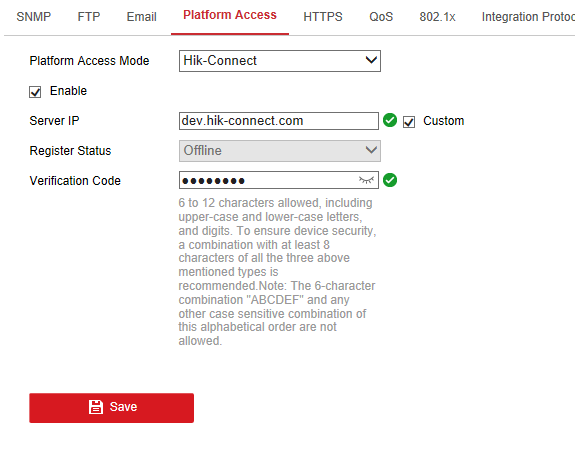Click the Server IP text field

click(279, 121)
